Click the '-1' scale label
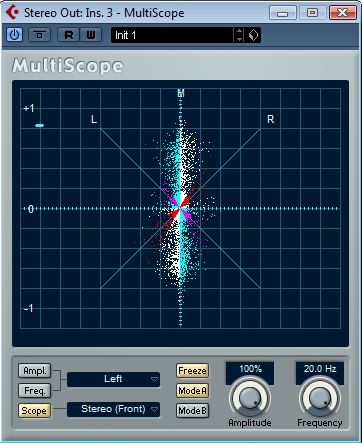The image size is (362, 443). pyautogui.click(x=29, y=308)
